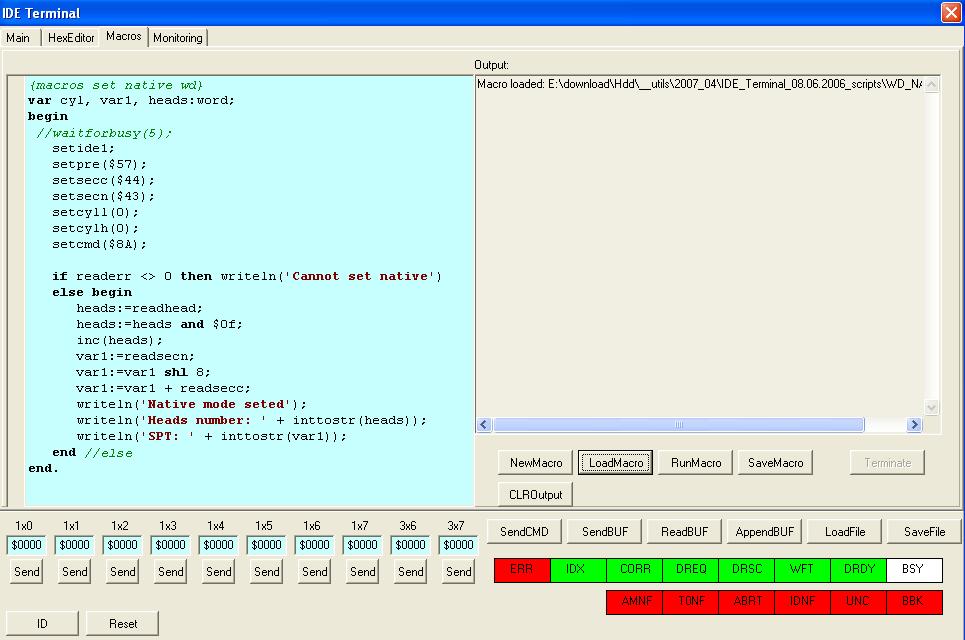Click the SendBUF button

(x=604, y=532)
